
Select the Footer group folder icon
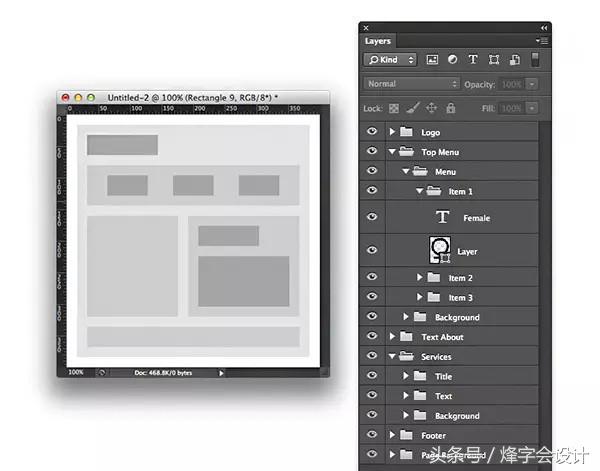click(x=406, y=435)
